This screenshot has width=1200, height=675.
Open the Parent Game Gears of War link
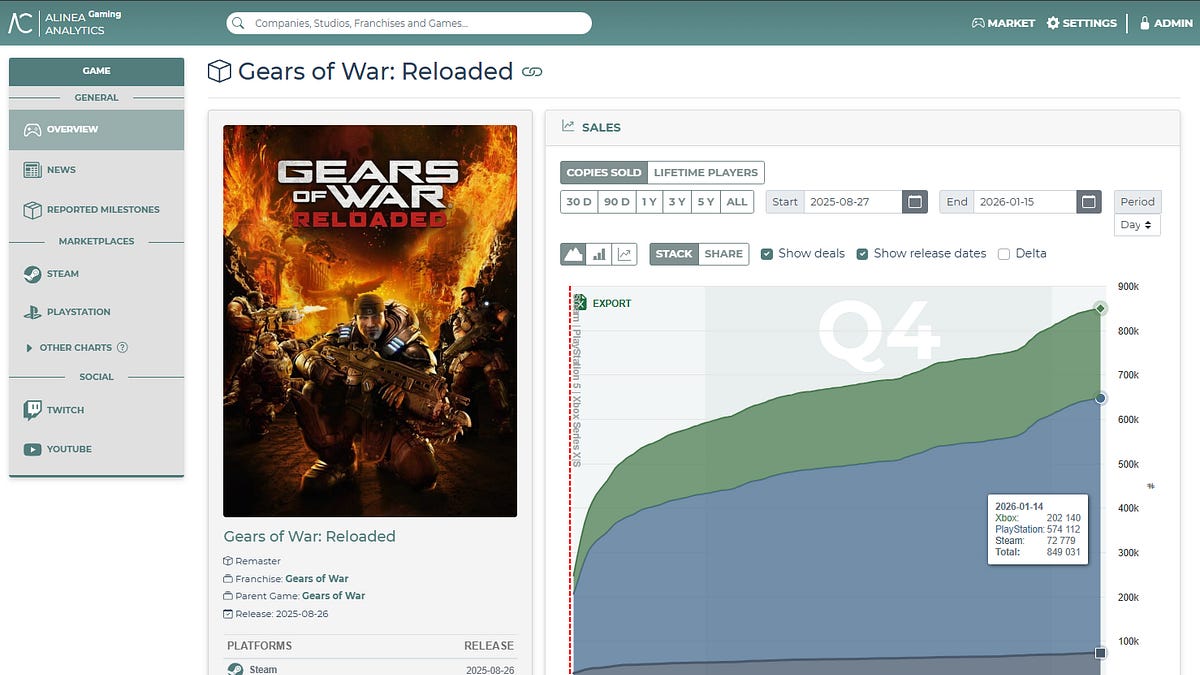click(x=333, y=596)
